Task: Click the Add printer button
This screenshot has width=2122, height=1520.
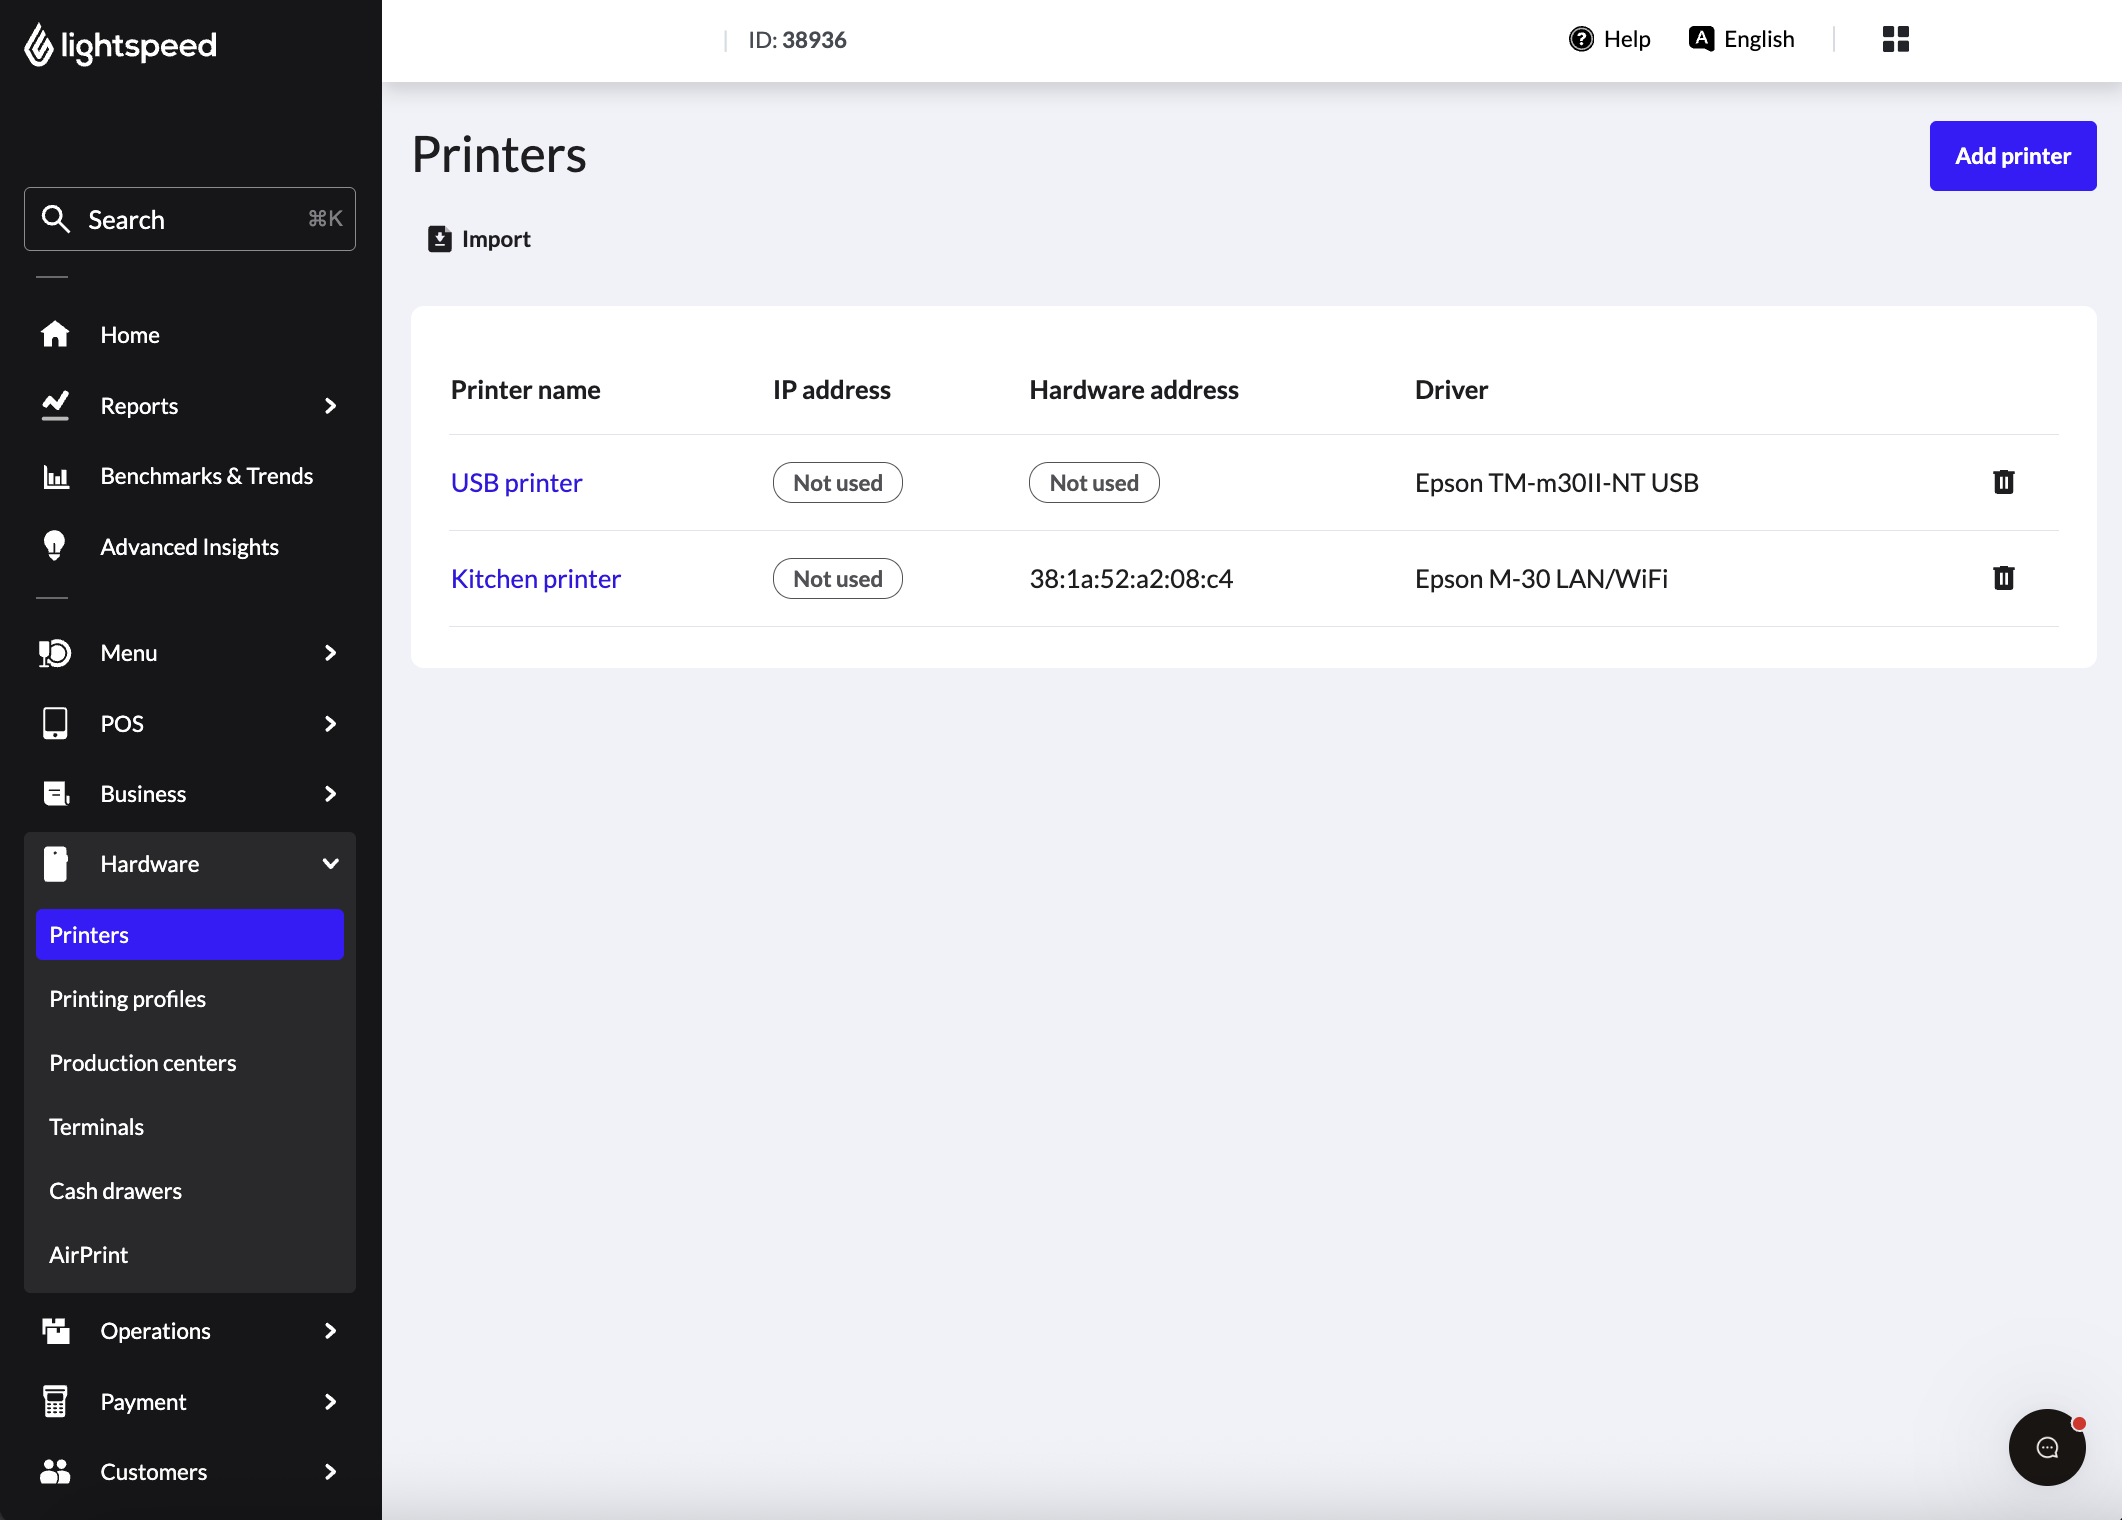Action: pyautogui.click(x=2012, y=156)
